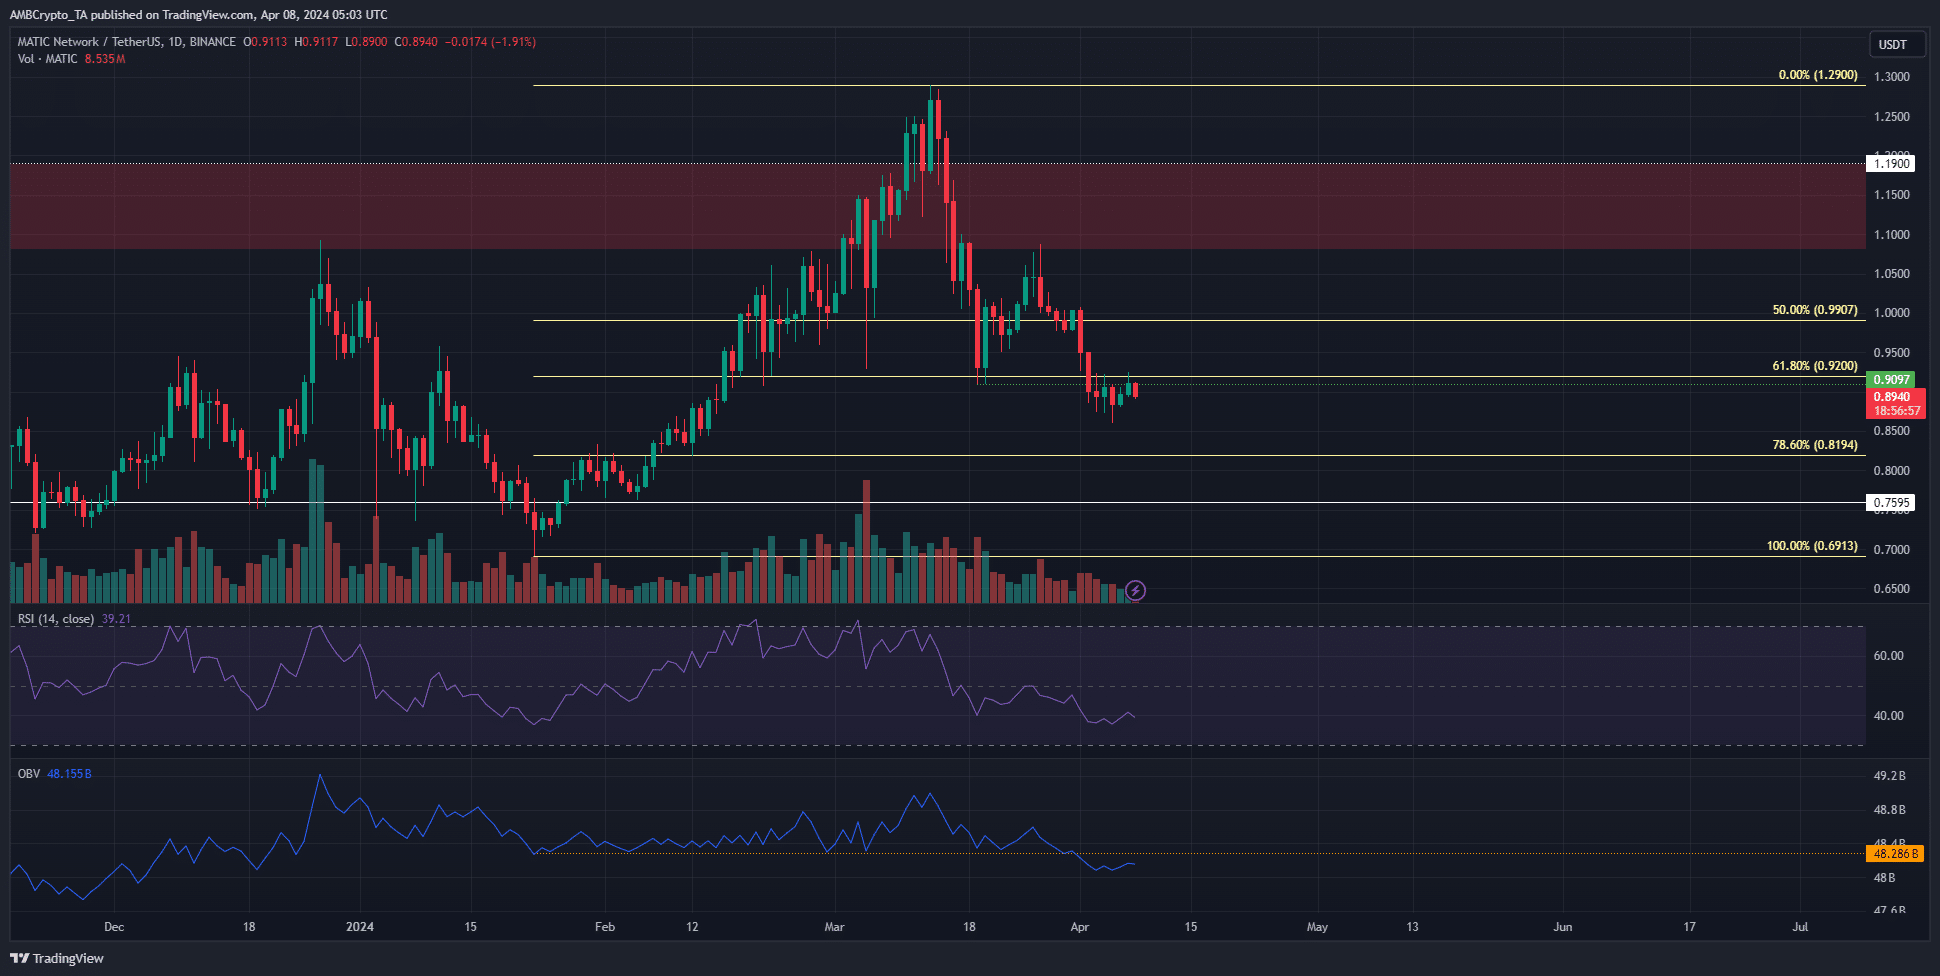The height and width of the screenshot is (976, 1940).
Task: Click the orange 48.286 B OBV tag
Action: pyautogui.click(x=1895, y=854)
